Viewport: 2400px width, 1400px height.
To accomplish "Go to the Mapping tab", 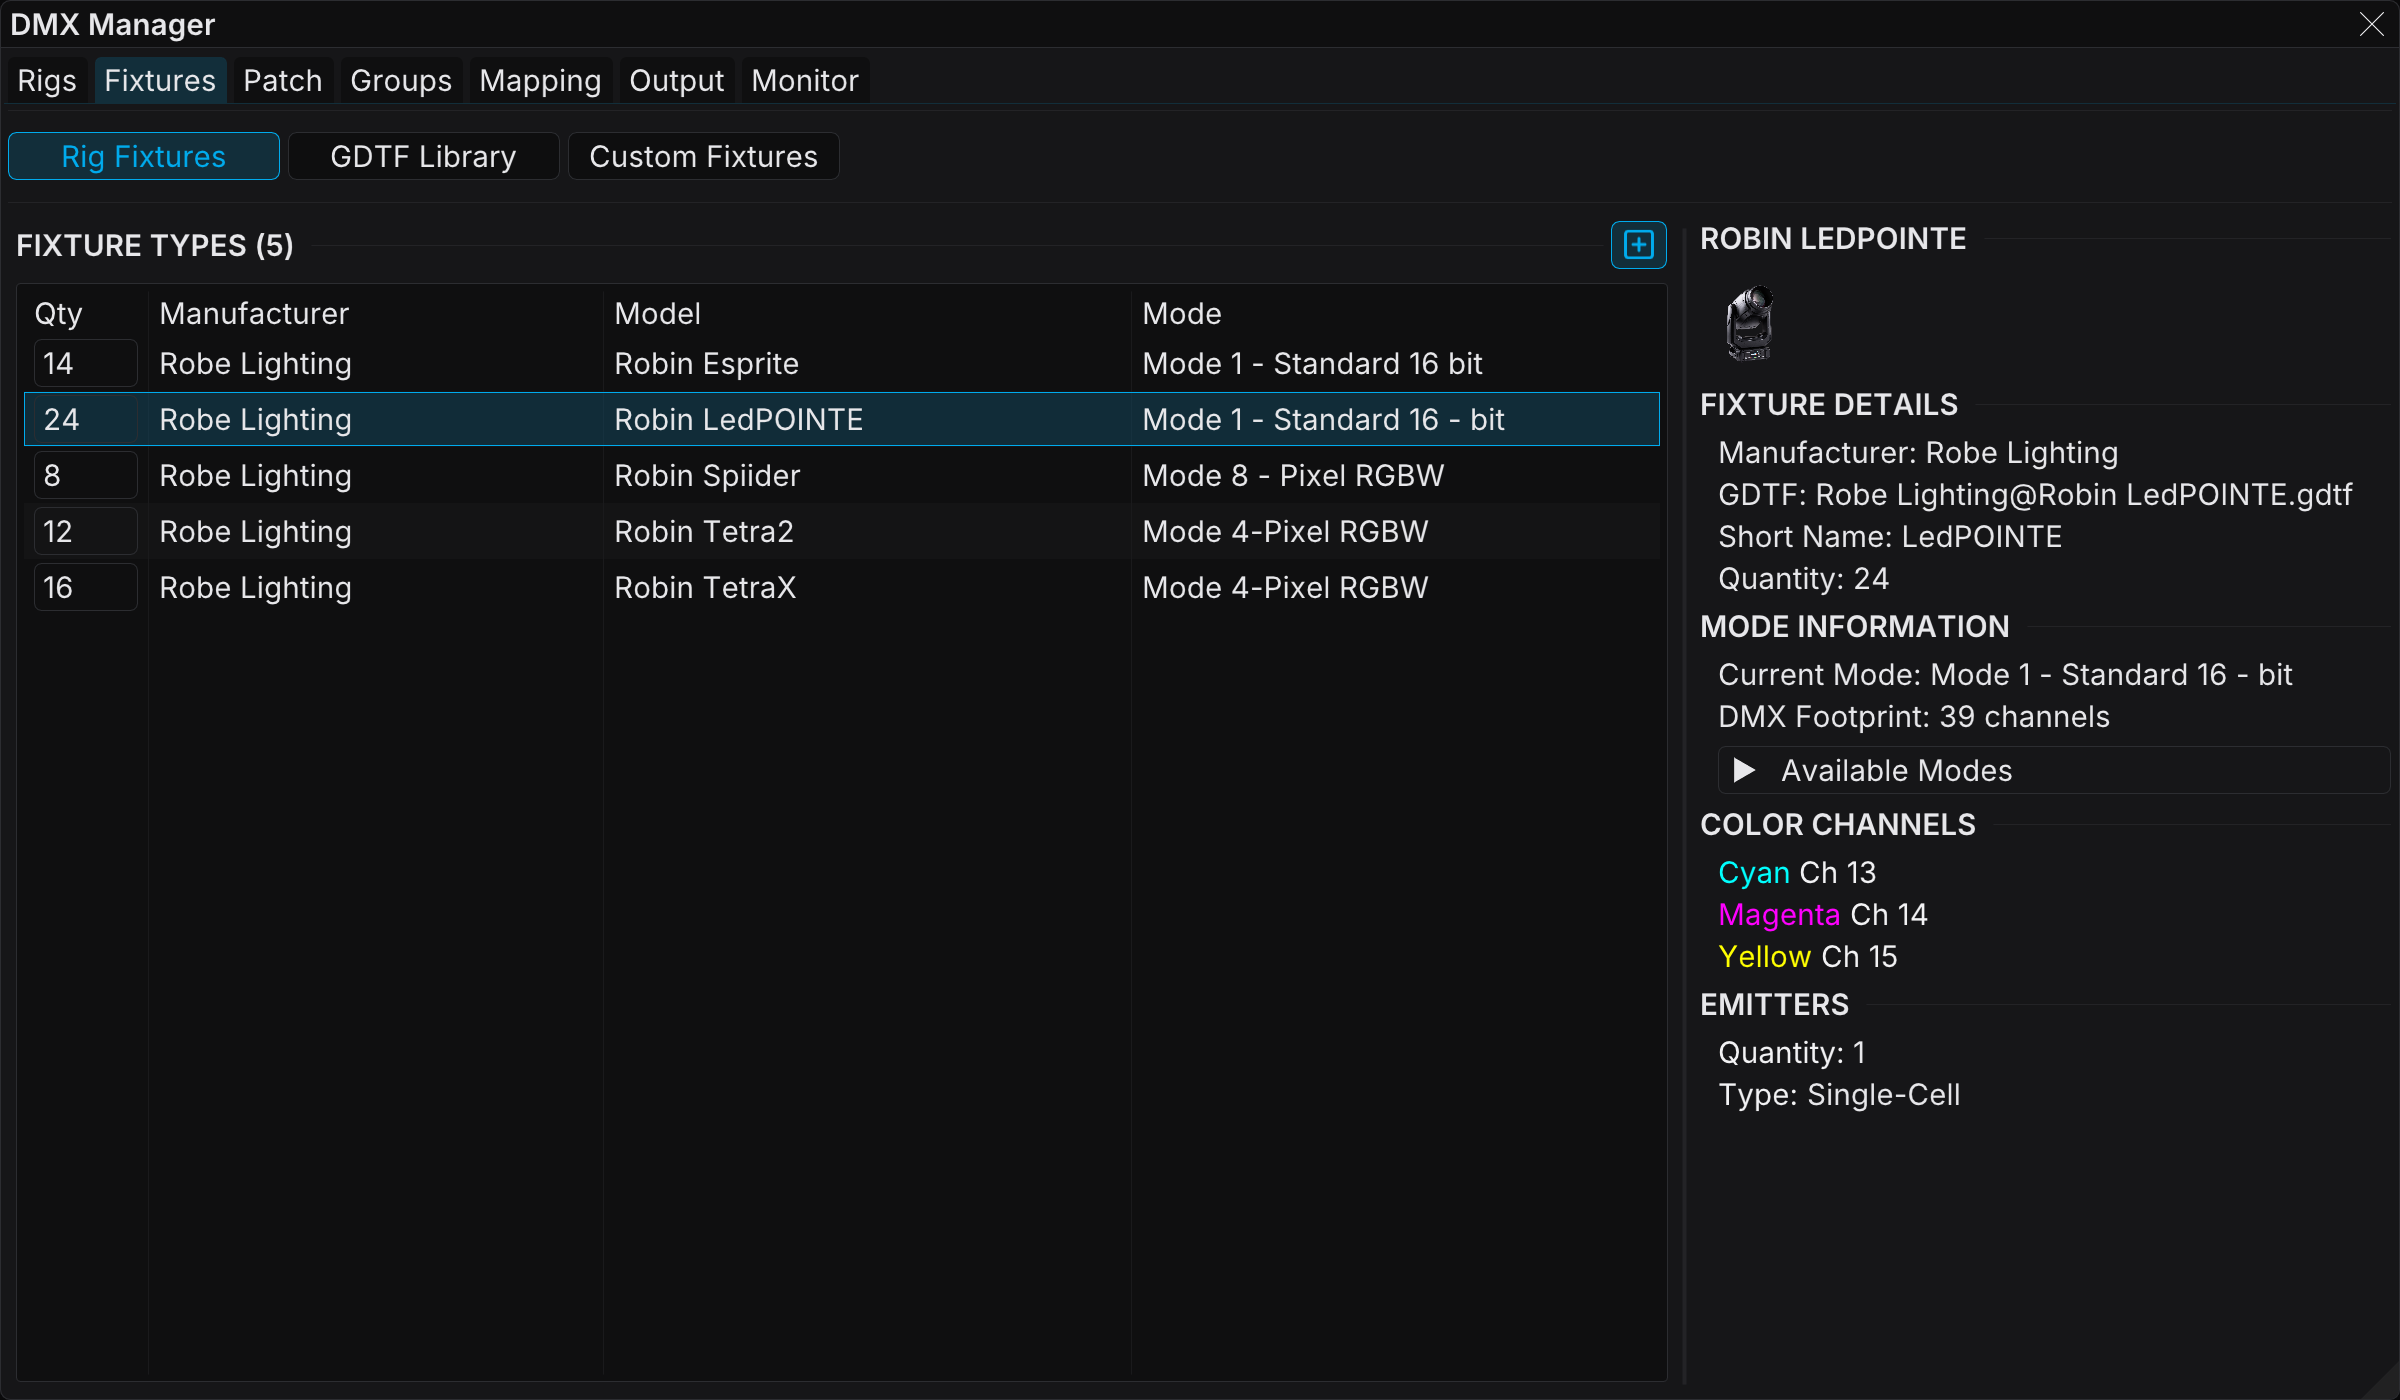I will [x=540, y=80].
